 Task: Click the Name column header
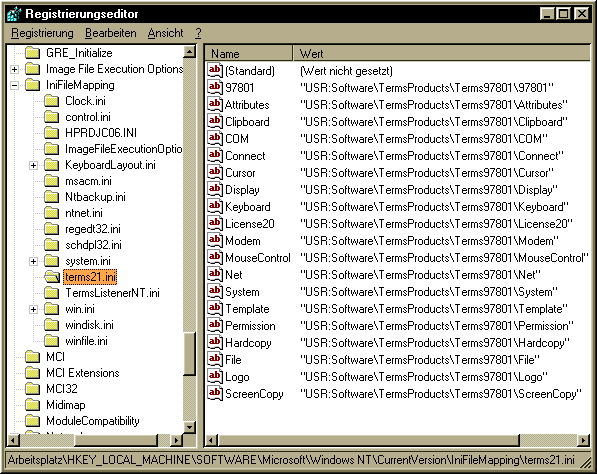pyautogui.click(x=249, y=53)
